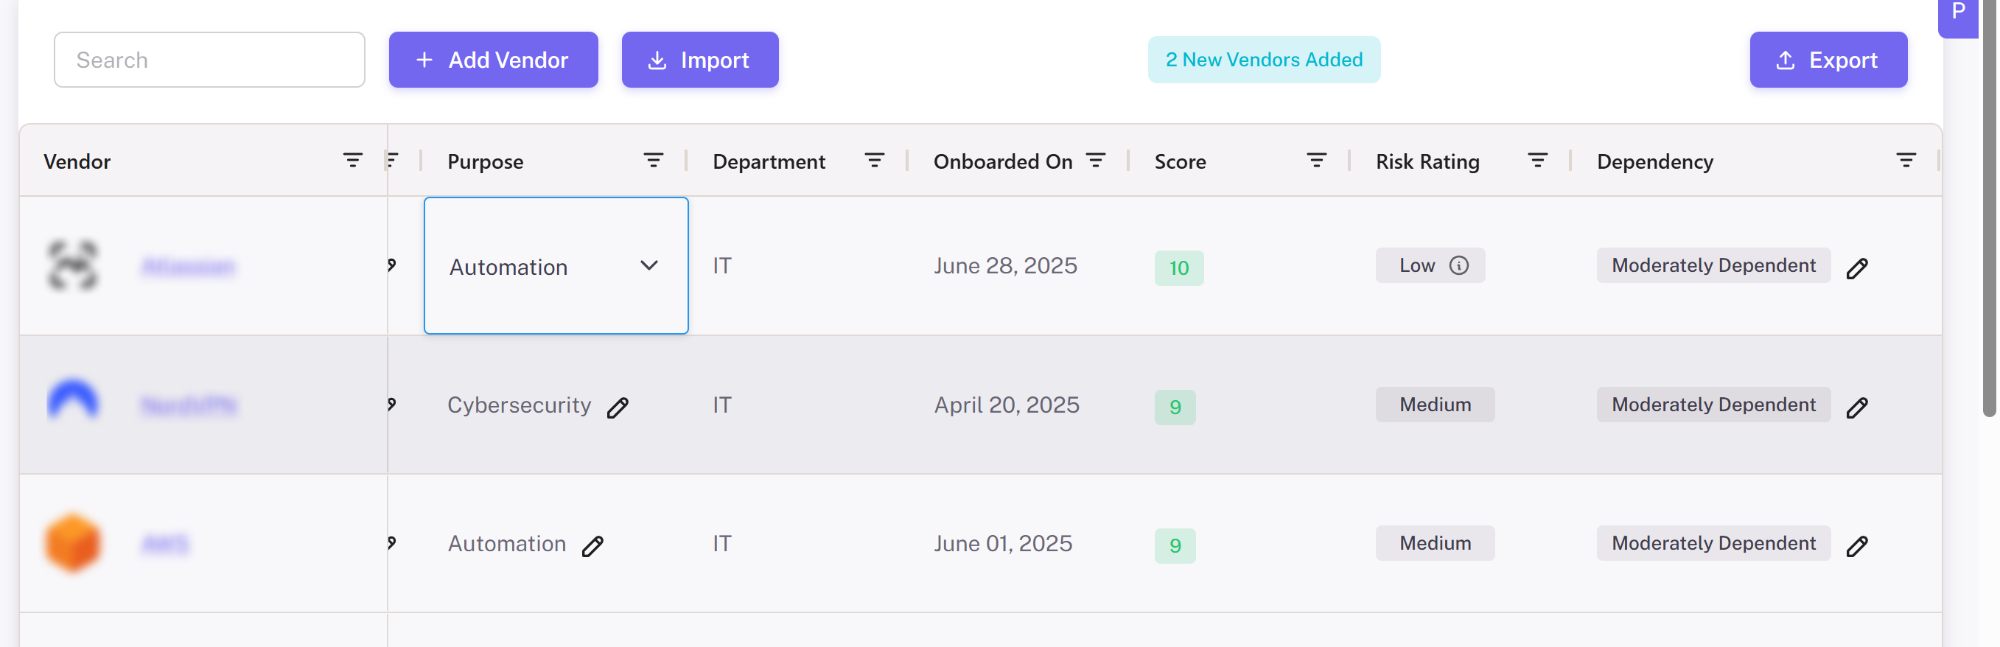Screen dimensions: 2000x647
Task: Open the Vendor column filter icon
Action: (353, 160)
